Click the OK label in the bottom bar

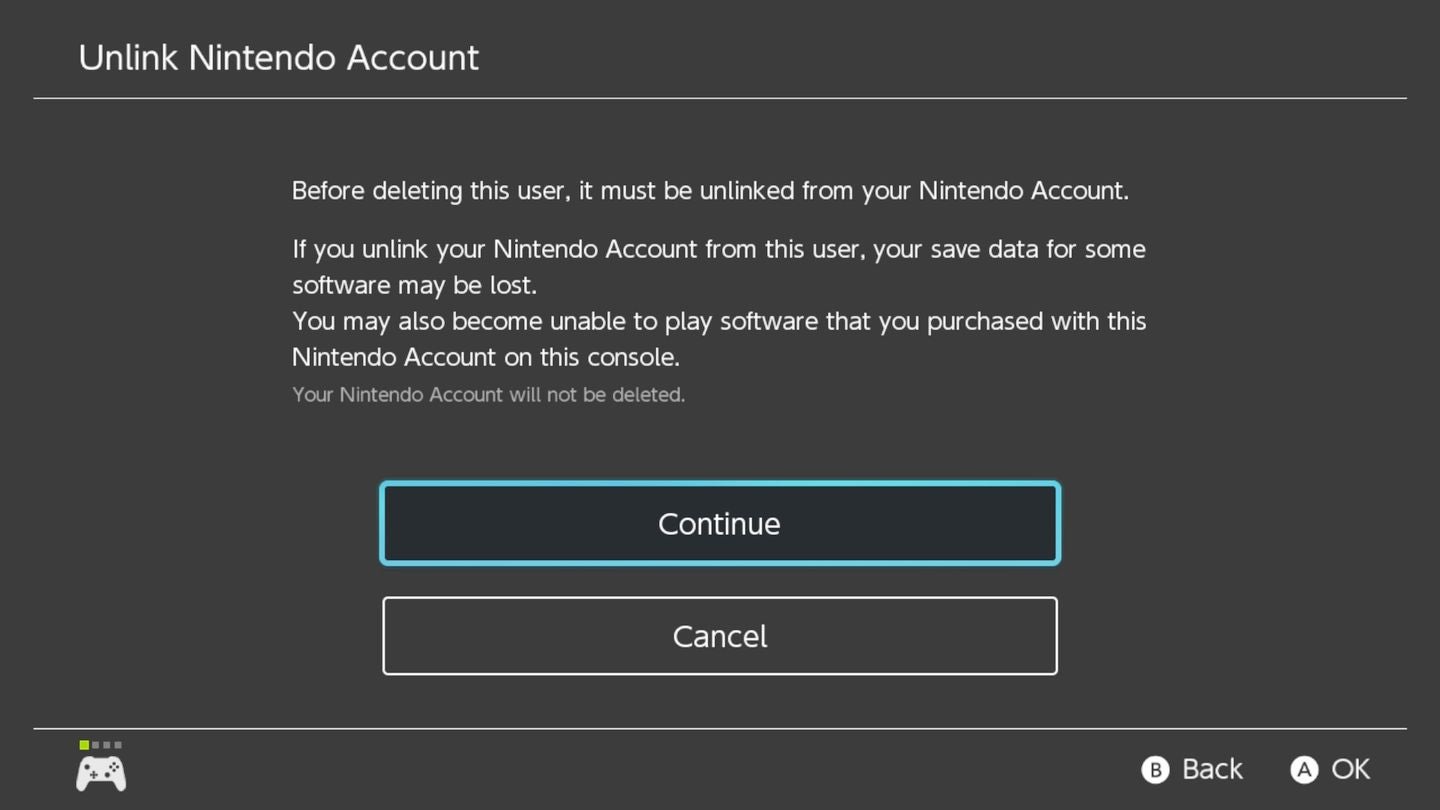1349,769
